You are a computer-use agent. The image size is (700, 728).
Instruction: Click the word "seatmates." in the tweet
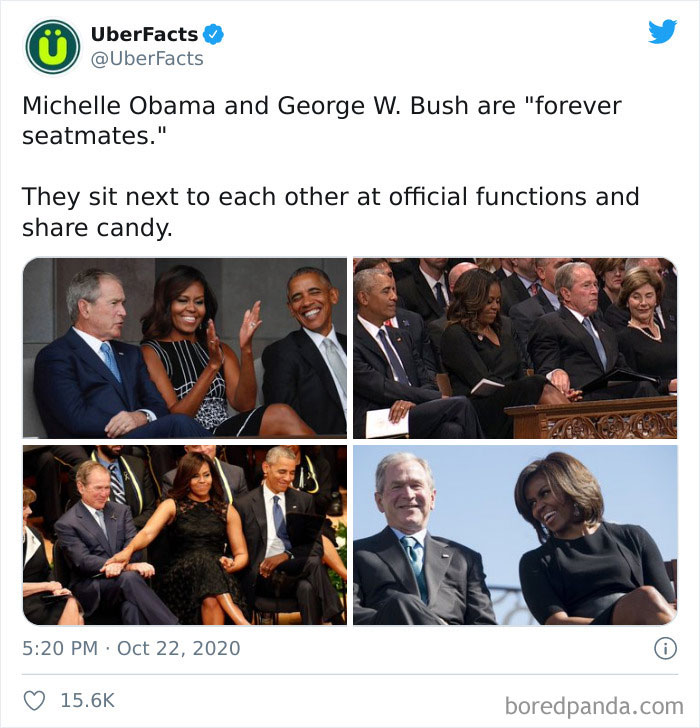[x=94, y=136]
